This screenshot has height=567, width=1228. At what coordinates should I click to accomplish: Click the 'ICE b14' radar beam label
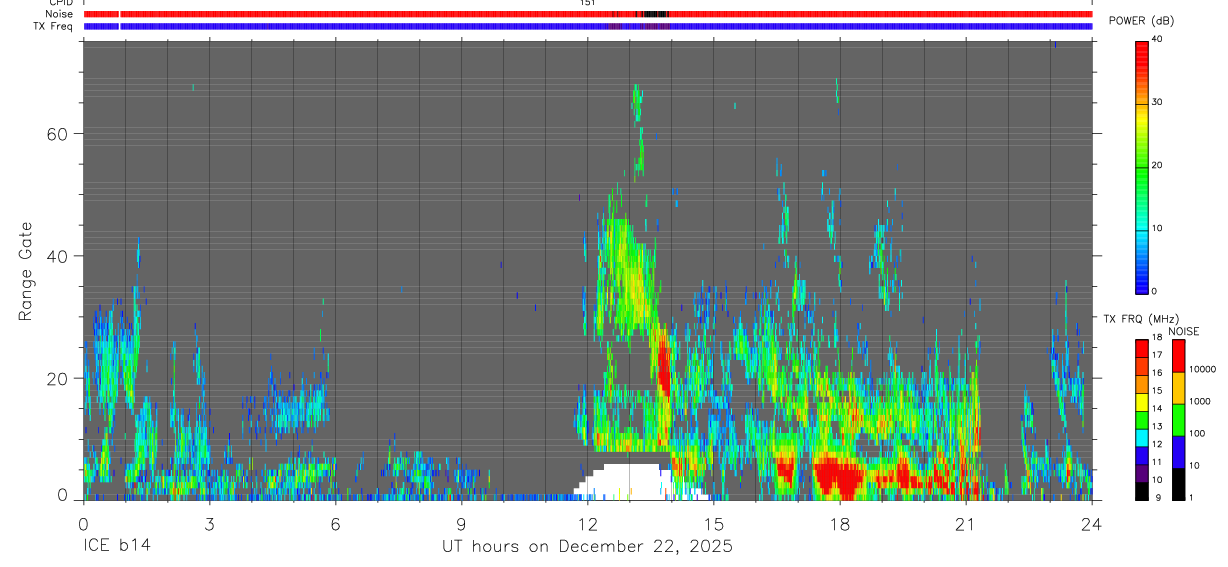tap(119, 547)
